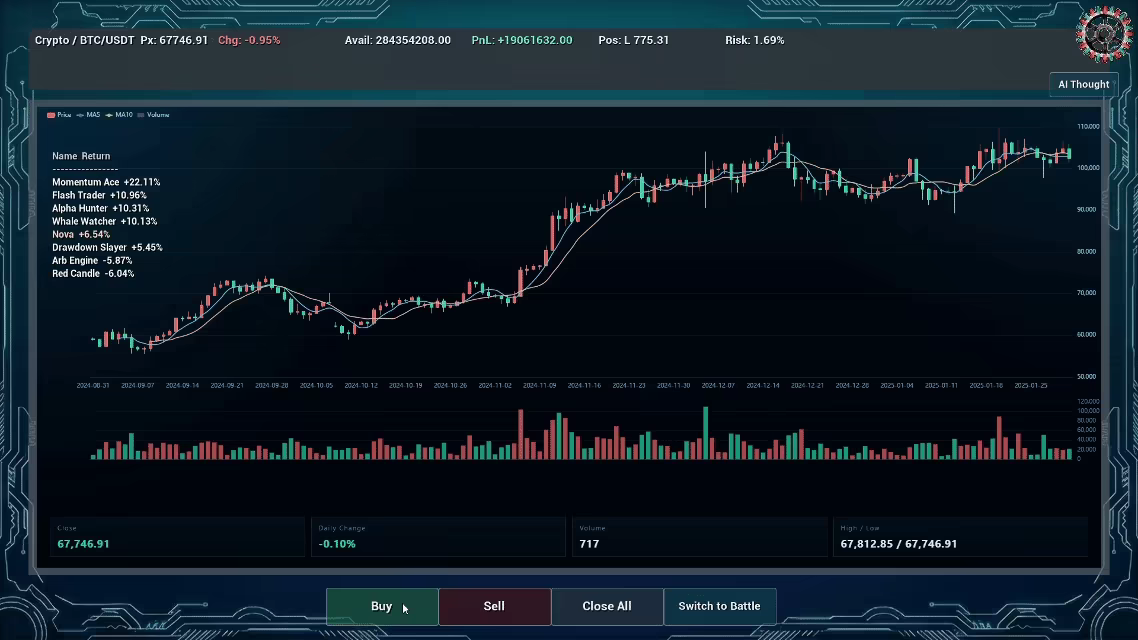Image resolution: width=1138 pixels, height=640 pixels.
Task: Select Arb Engine -5.87% leaderboard row
Action: tap(92, 260)
